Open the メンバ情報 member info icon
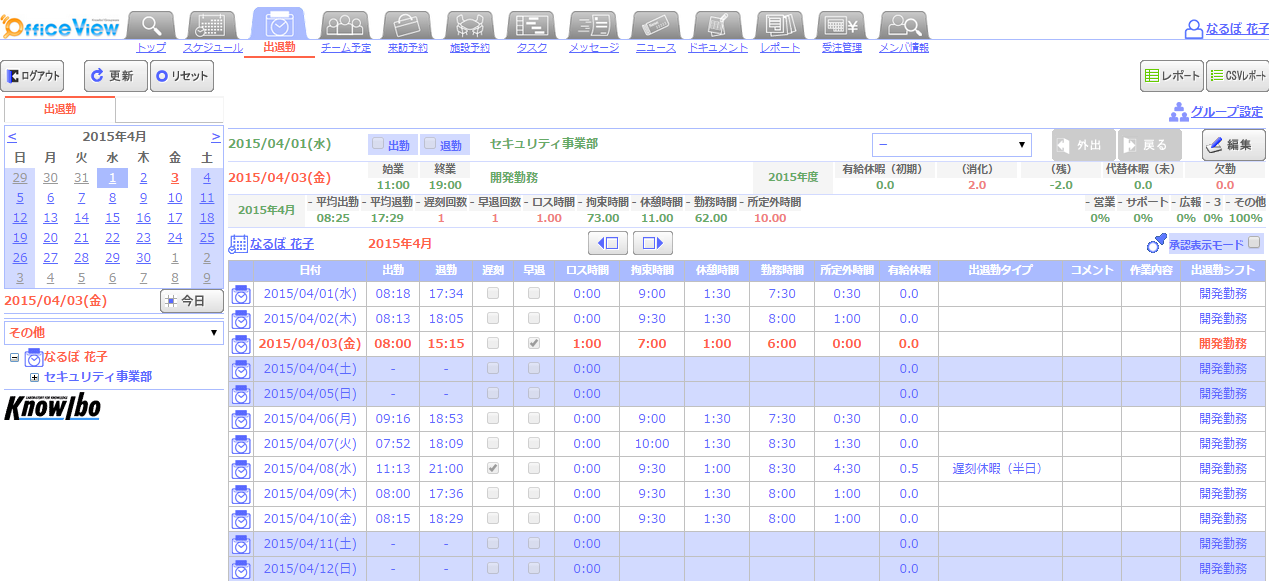This screenshot has width=1269, height=581. (x=905, y=24)
